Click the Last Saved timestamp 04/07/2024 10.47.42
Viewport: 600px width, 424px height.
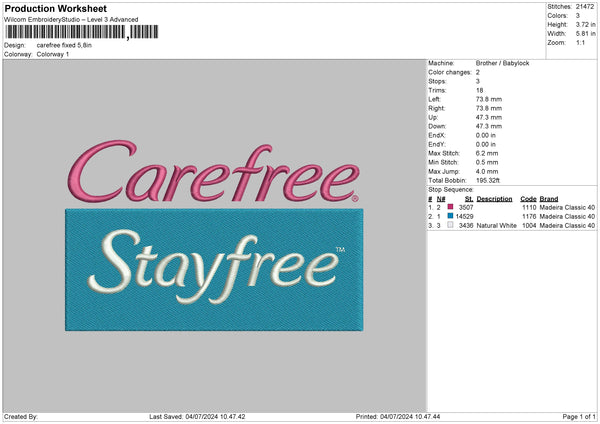tap(215, 417)
